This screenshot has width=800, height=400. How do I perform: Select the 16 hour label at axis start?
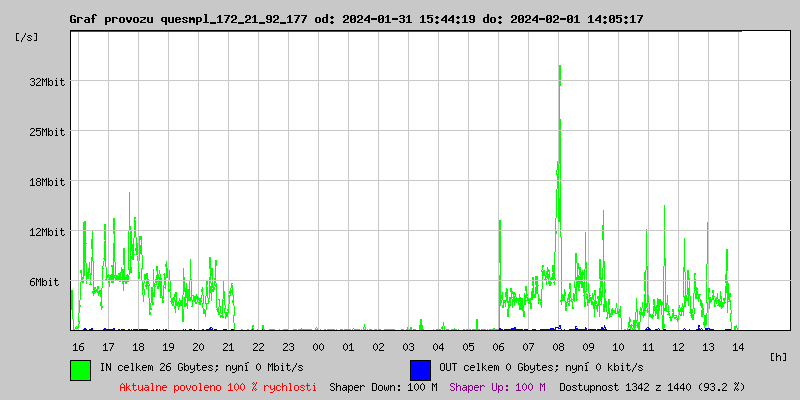click(78, 347)
